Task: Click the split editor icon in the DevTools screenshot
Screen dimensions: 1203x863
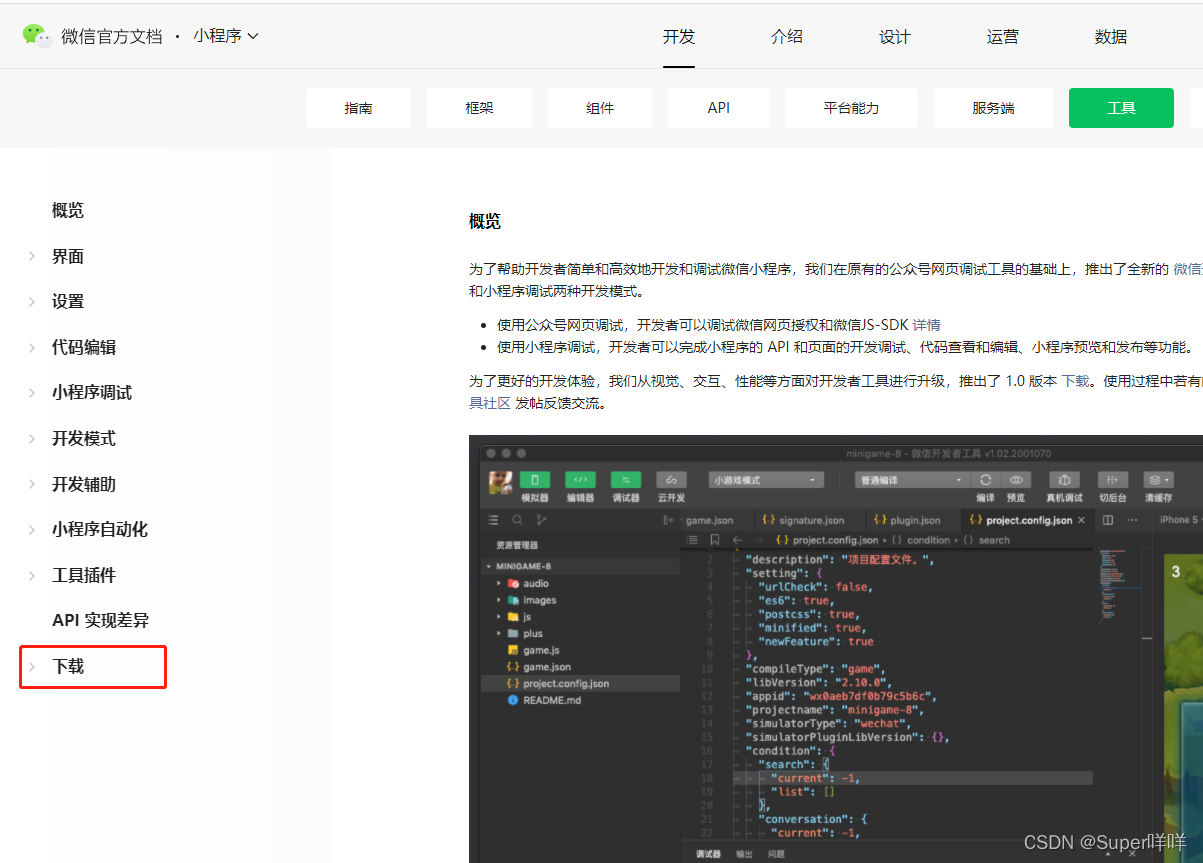Action: click(x=1108, y=520)
